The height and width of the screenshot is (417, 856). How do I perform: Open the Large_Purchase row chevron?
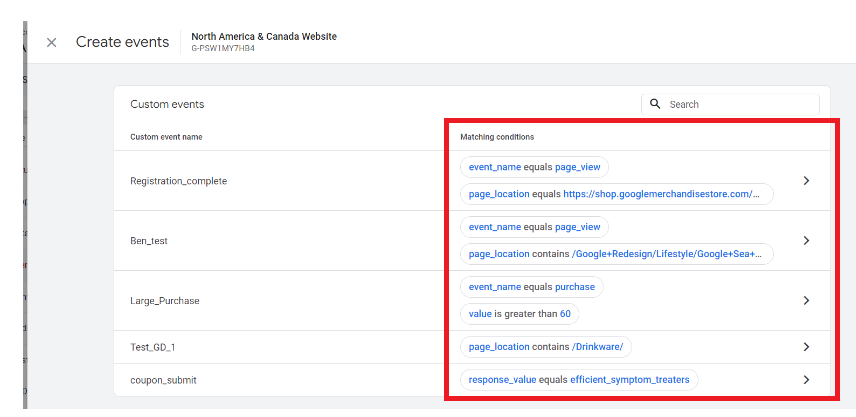point(806,301)
